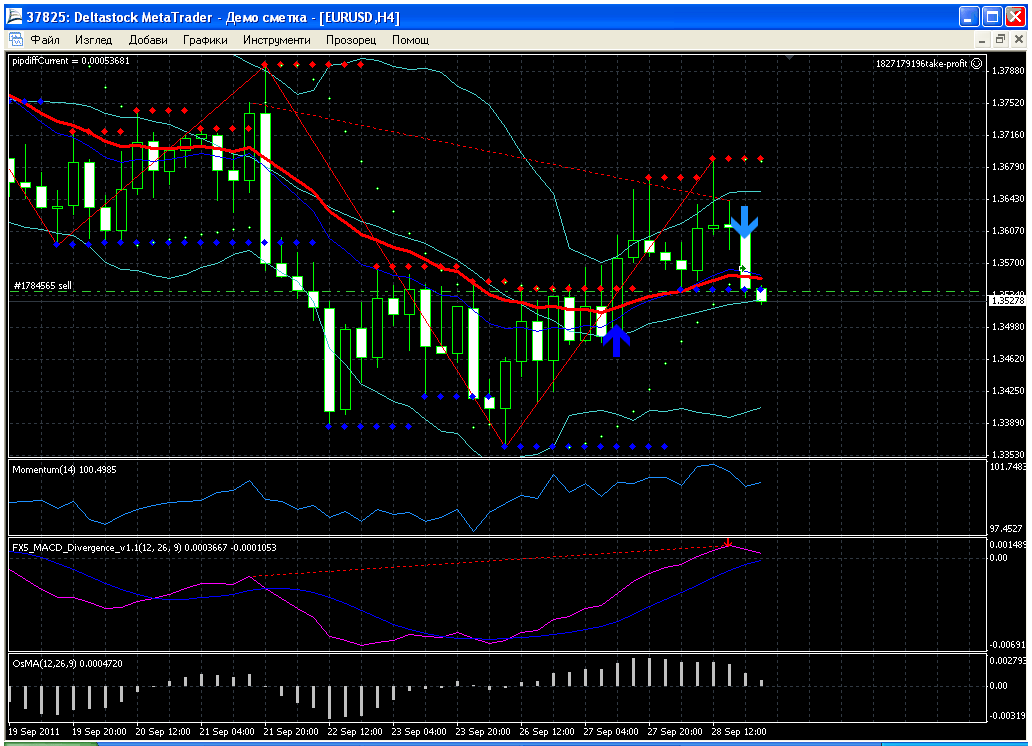Click the FX5_MACD_Divergence_v1.1 indicator label
1032x746 pixels.
144,547
